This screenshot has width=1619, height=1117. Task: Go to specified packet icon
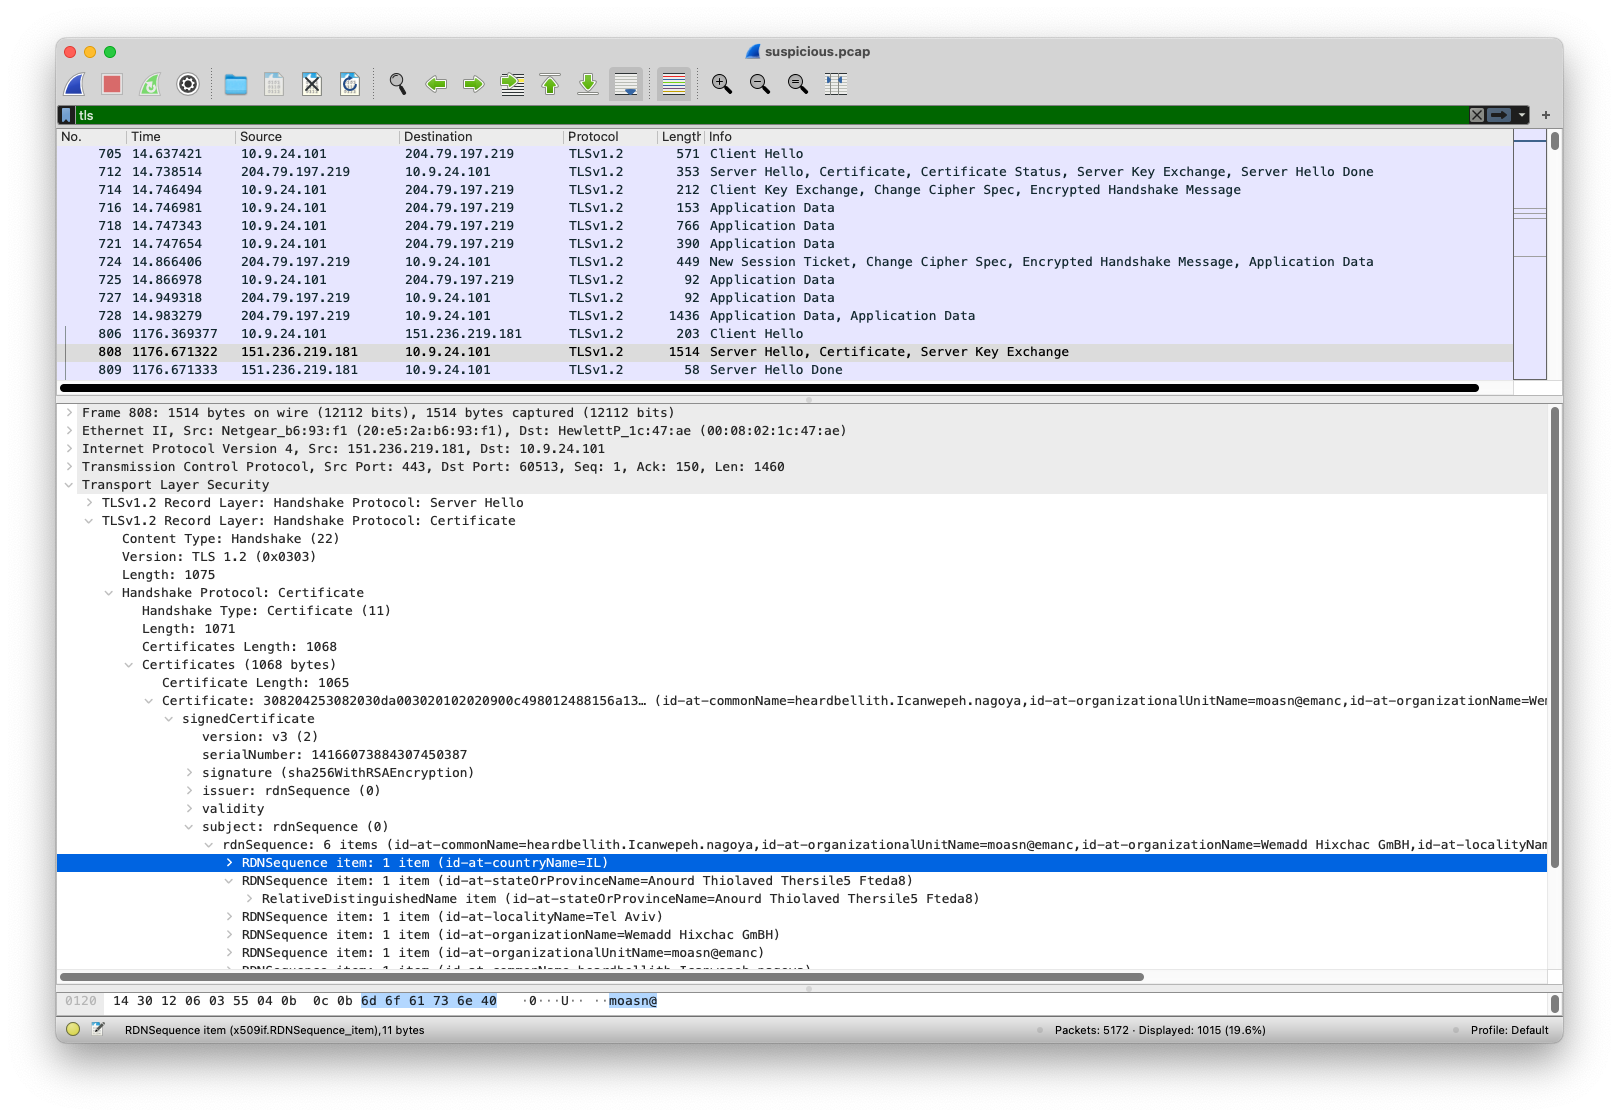pos(512,84)
